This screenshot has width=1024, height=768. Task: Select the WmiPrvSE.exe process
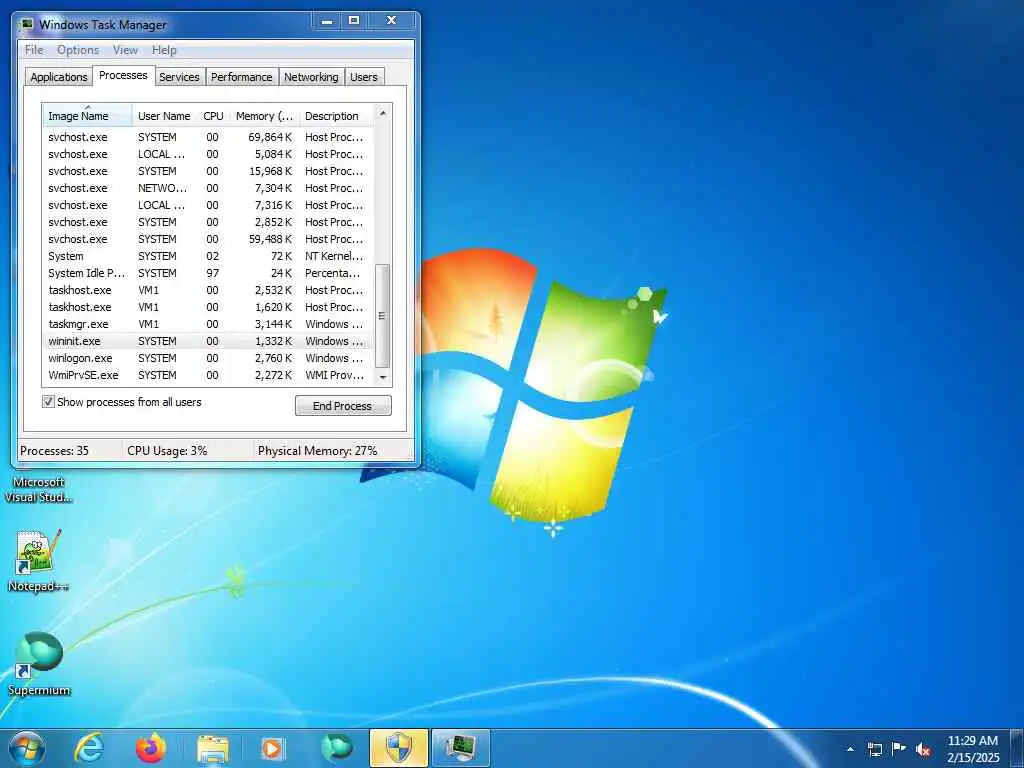pyautogui.click(x=209, y=375)
